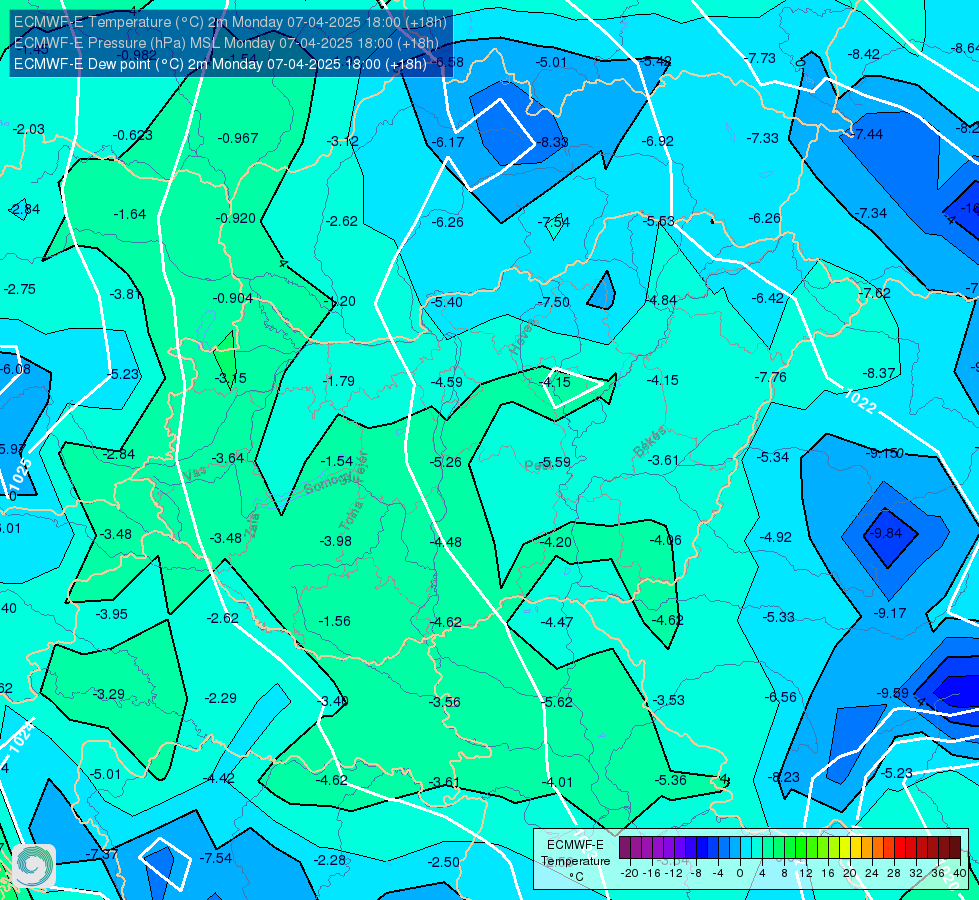Click the -3.29 dew point value

(x=109, y=694)
